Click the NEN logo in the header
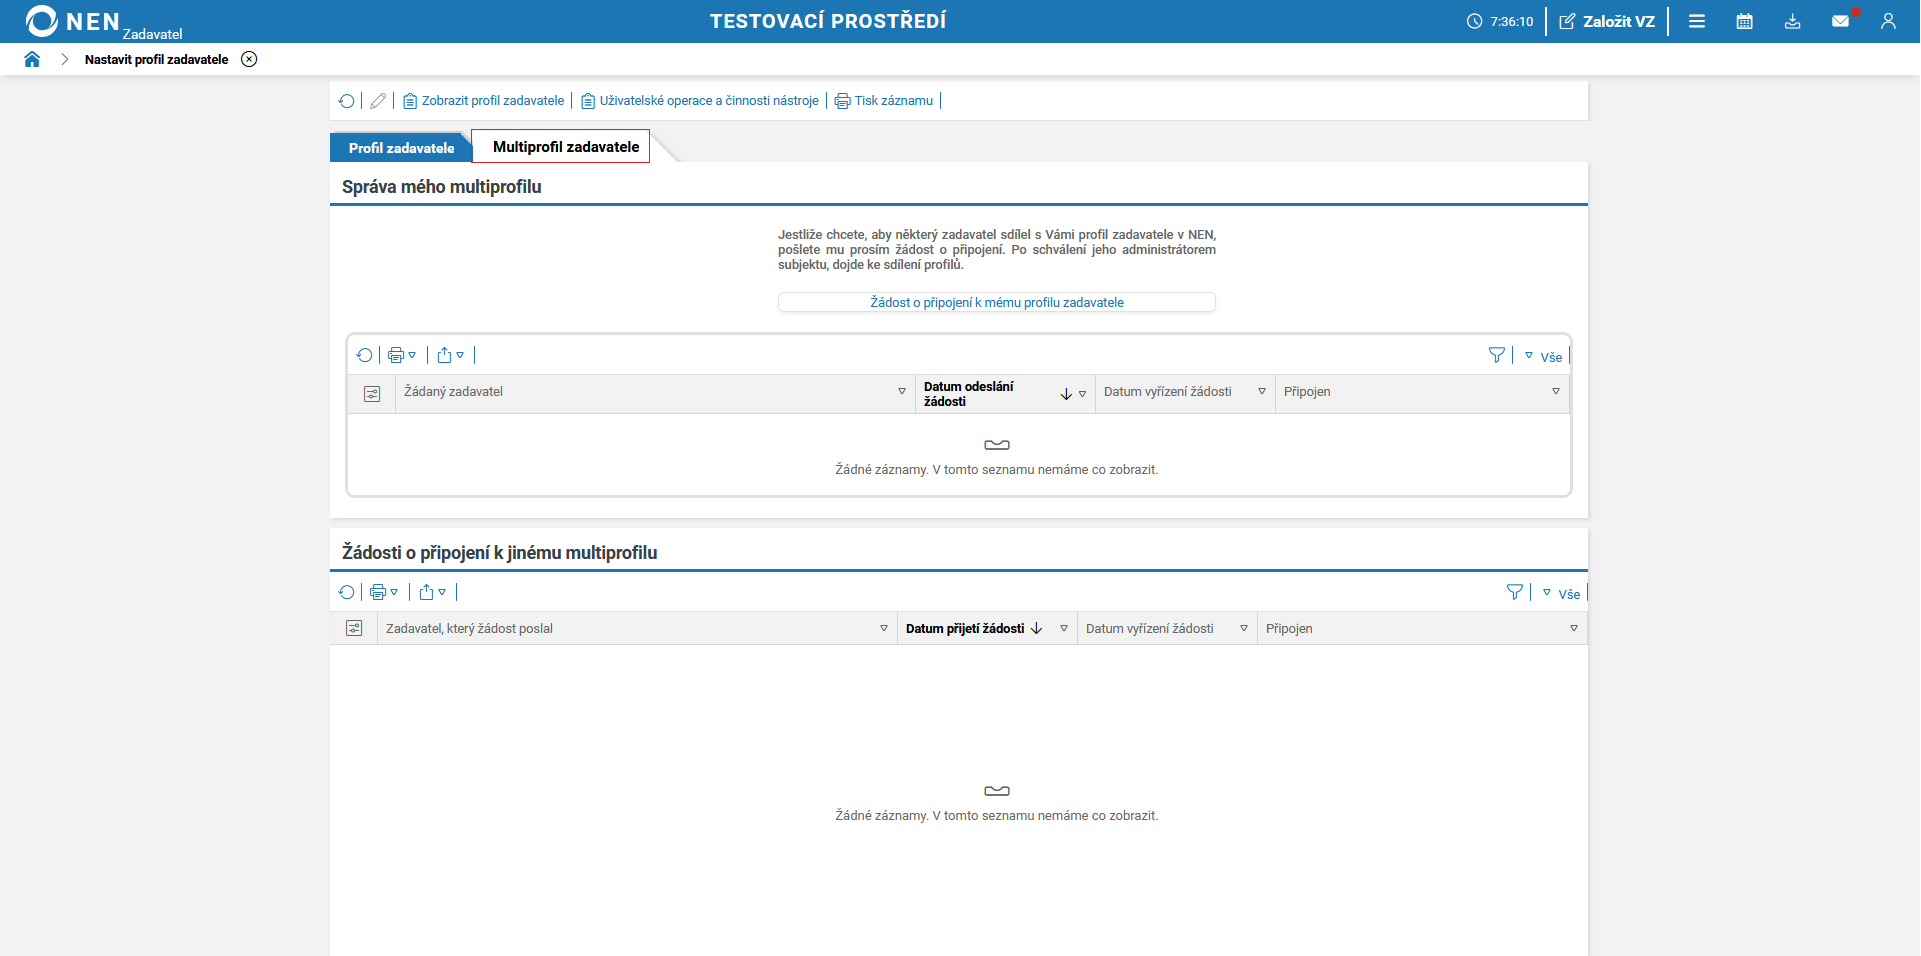Screen dimensions: 1921x956 point(72,21)
